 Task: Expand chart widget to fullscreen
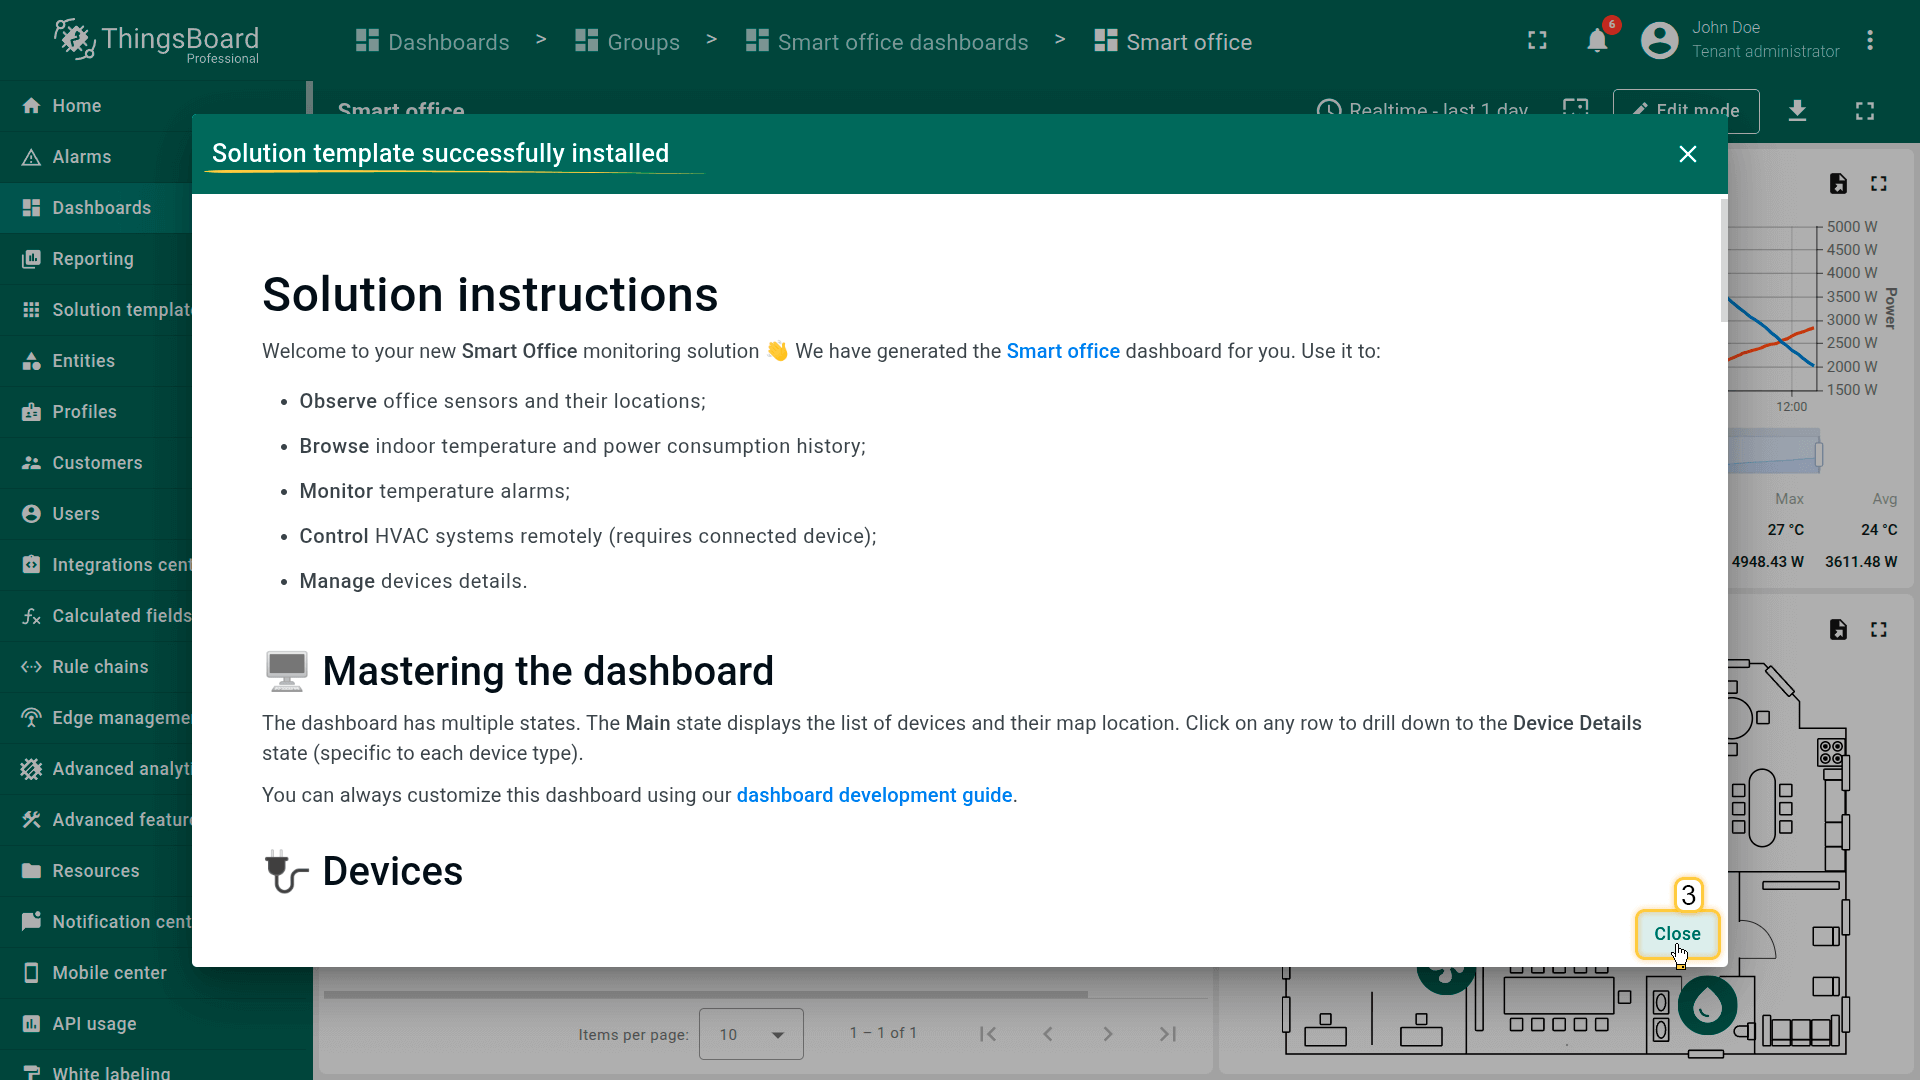[x=1879, y=184]
